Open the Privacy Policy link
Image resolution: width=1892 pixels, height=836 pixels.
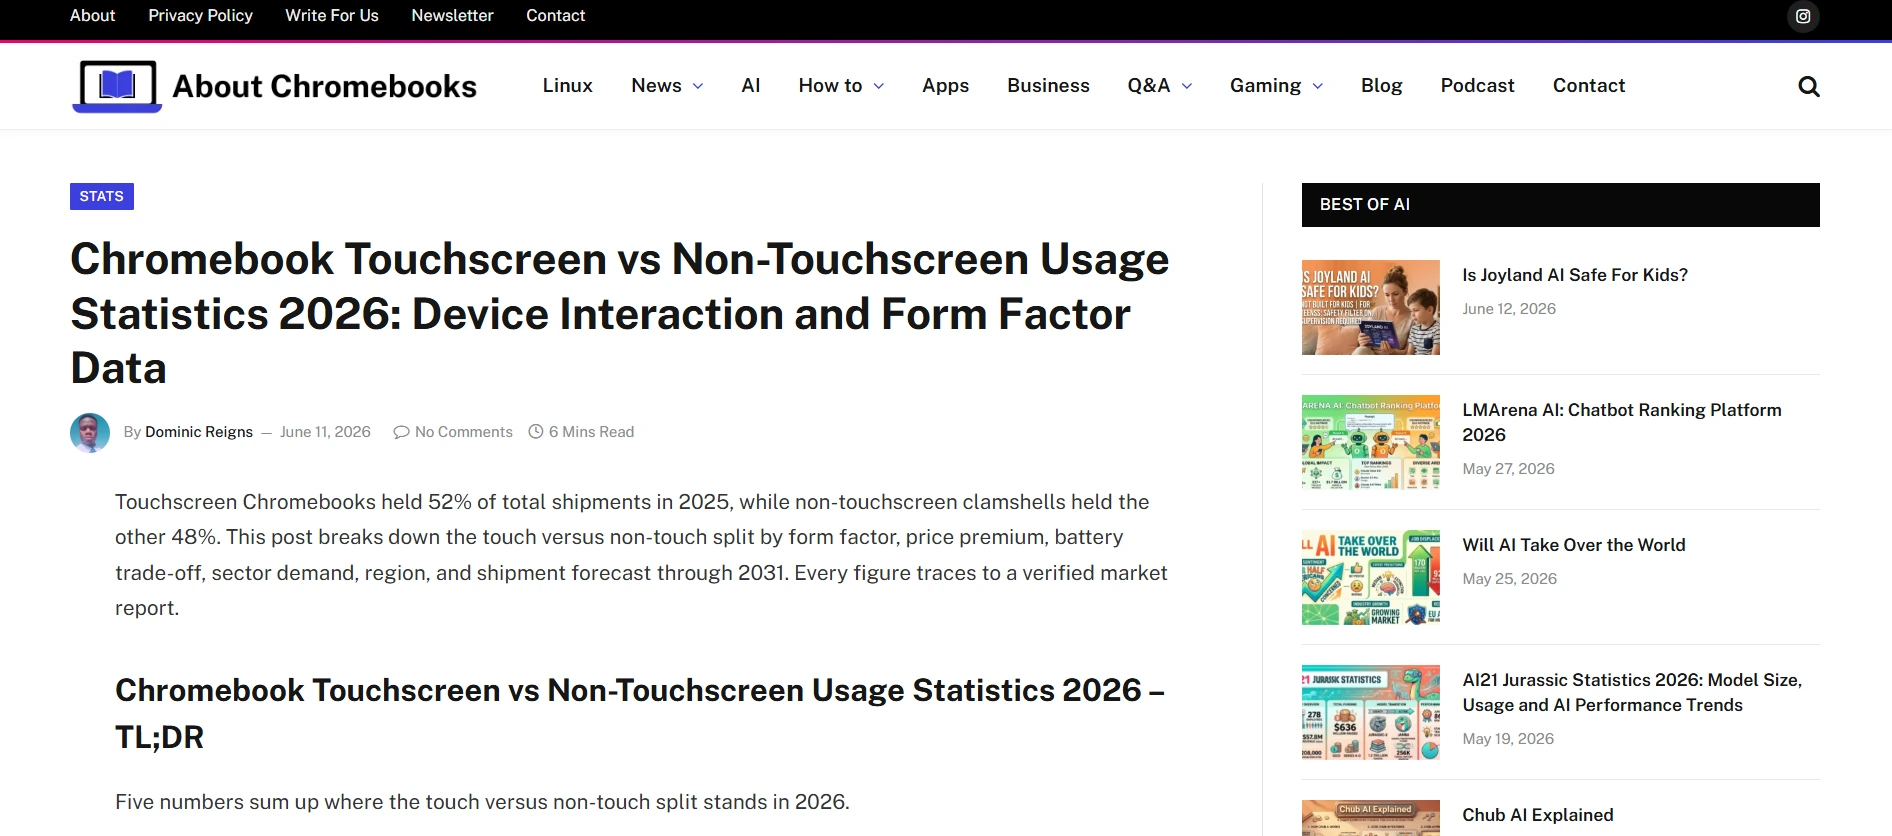[x=200, y=16]
